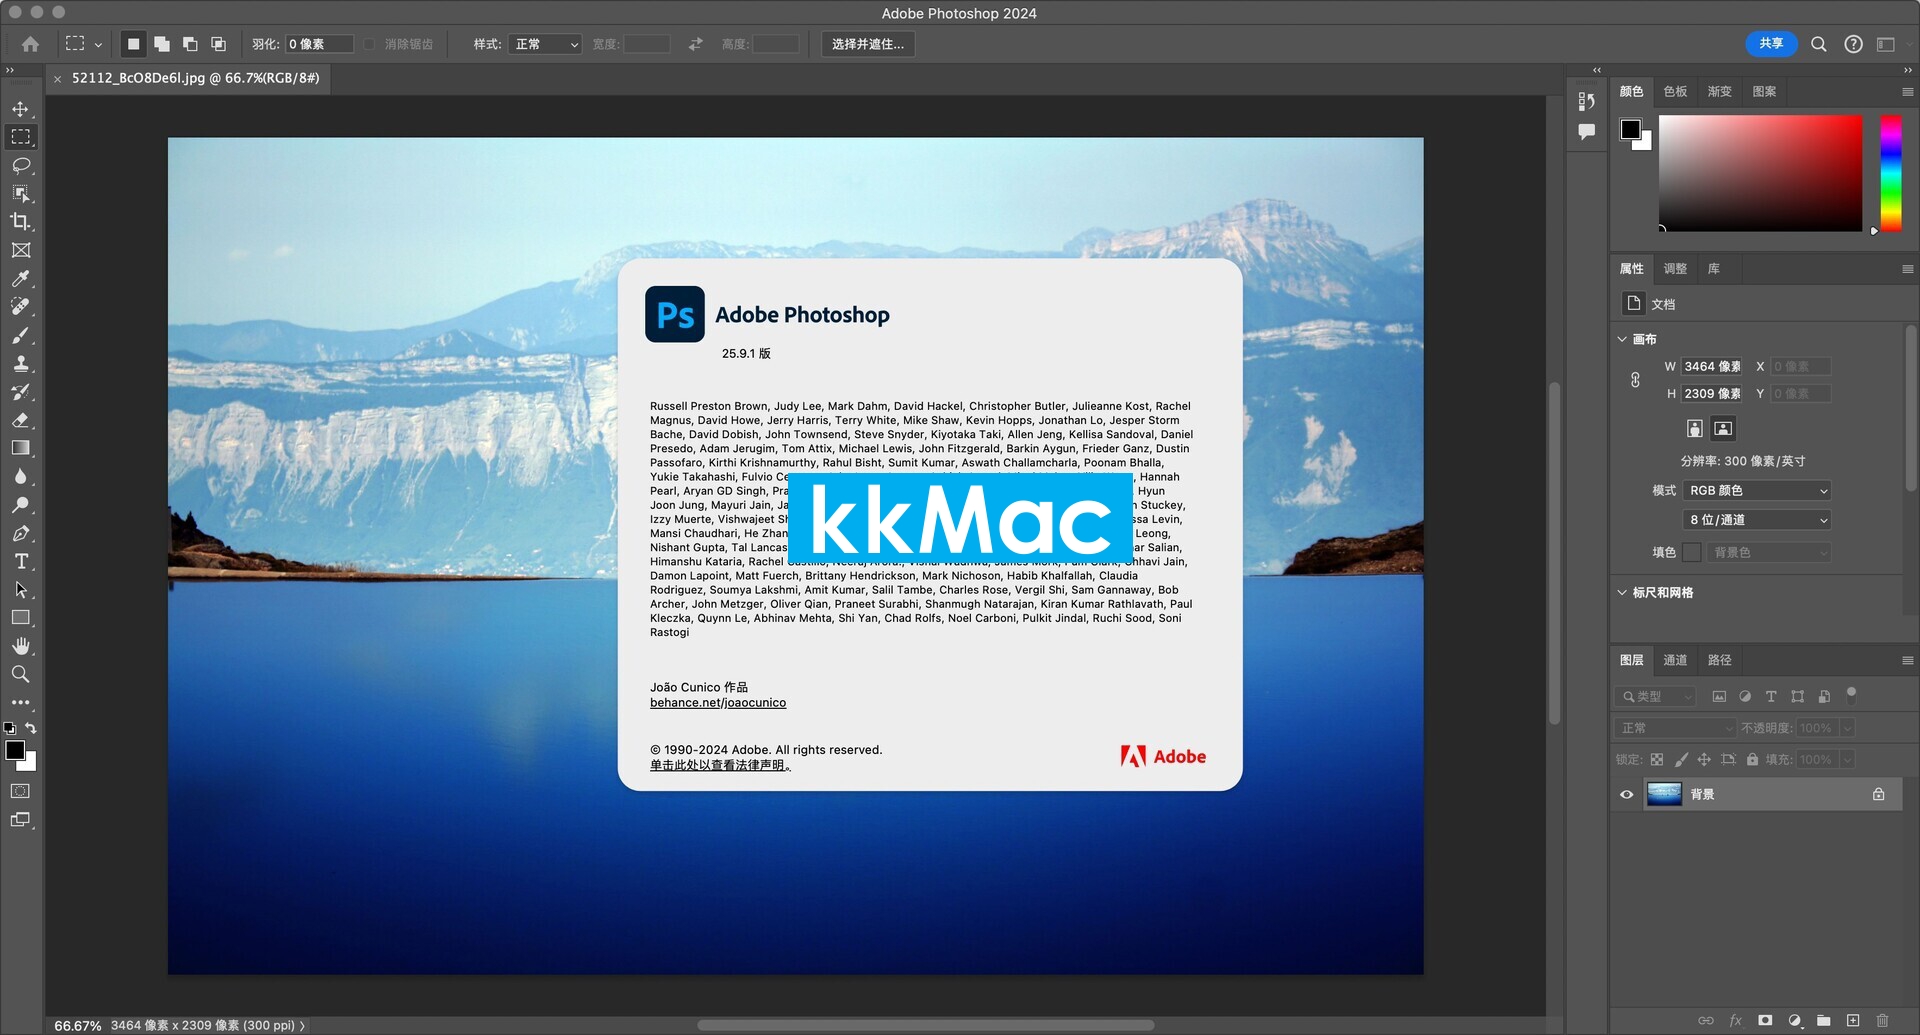Collapse the 画布 section
1920x1035 pixels.
tap(1622, 339)
